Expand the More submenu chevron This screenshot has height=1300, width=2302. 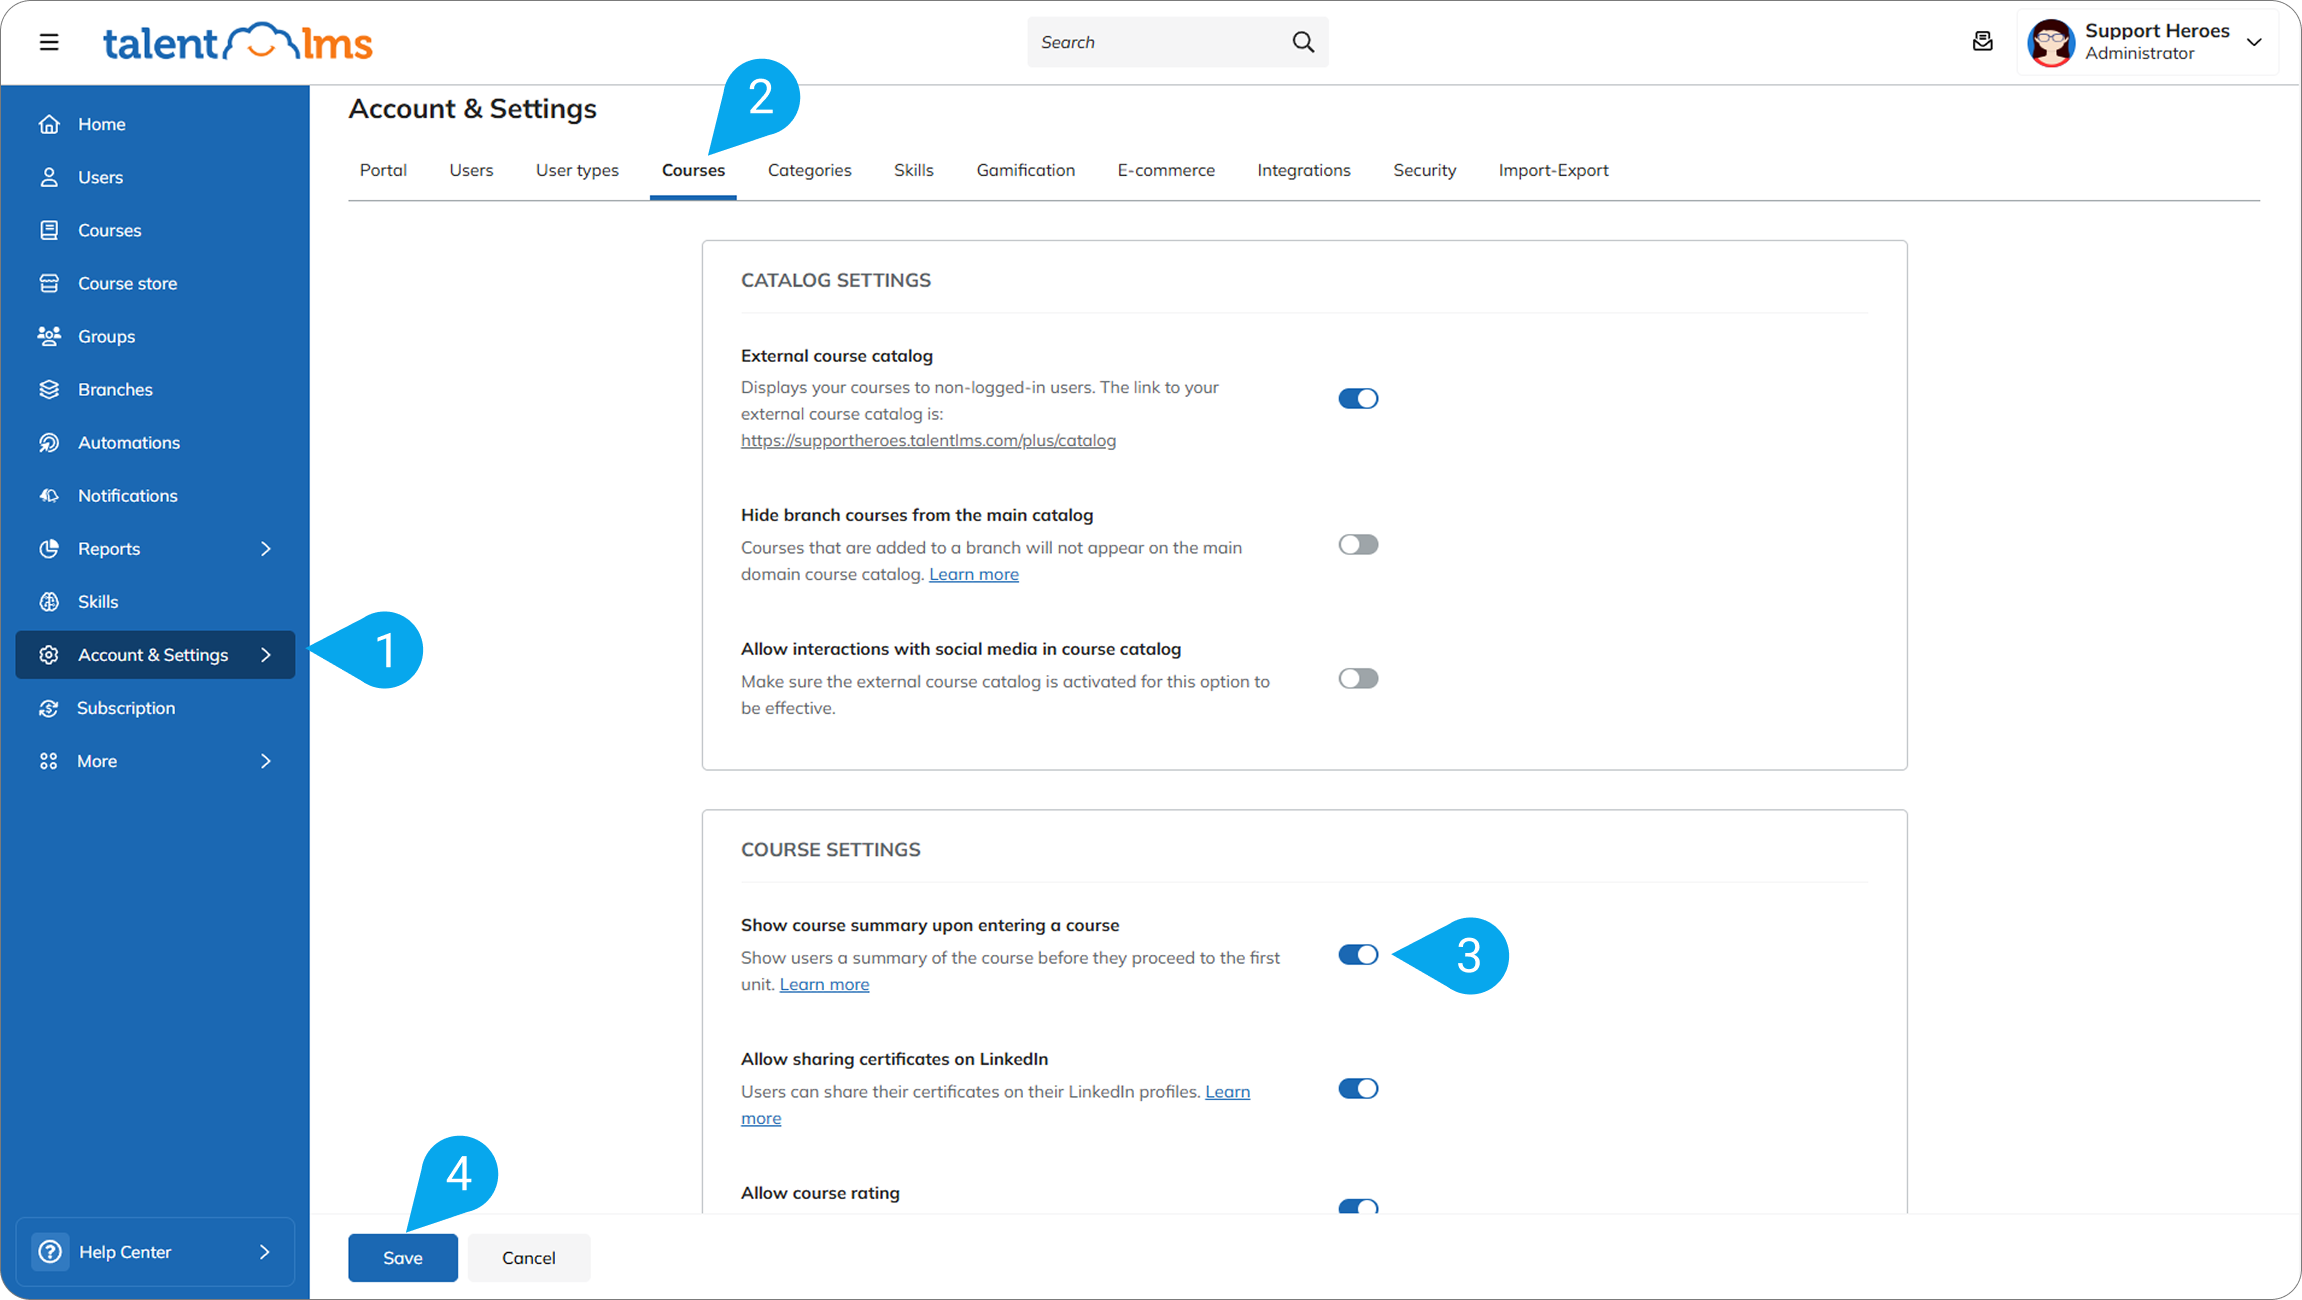(265, 761)
